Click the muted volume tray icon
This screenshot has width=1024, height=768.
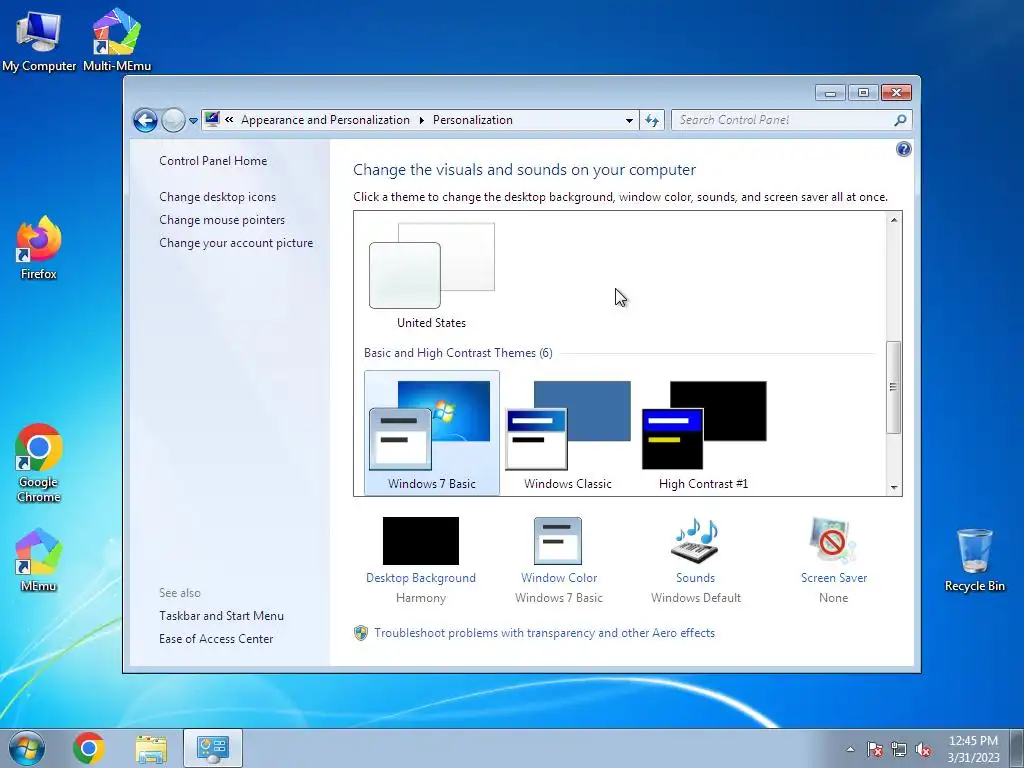pos(923,749)
